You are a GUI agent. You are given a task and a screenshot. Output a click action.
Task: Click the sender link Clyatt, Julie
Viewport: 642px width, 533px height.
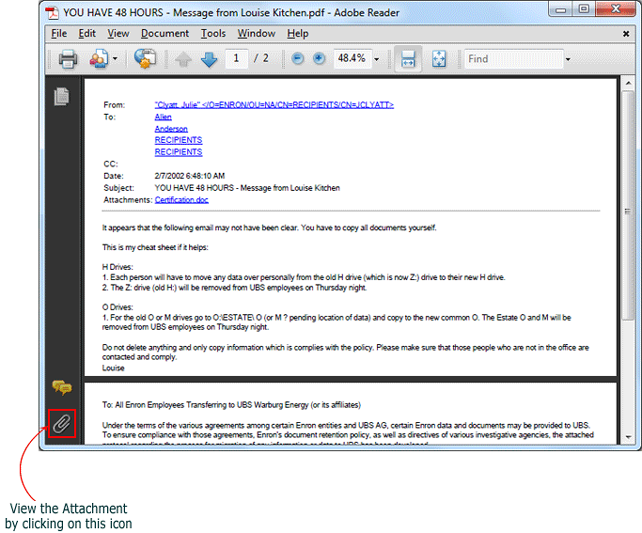[x=274, y=105]
